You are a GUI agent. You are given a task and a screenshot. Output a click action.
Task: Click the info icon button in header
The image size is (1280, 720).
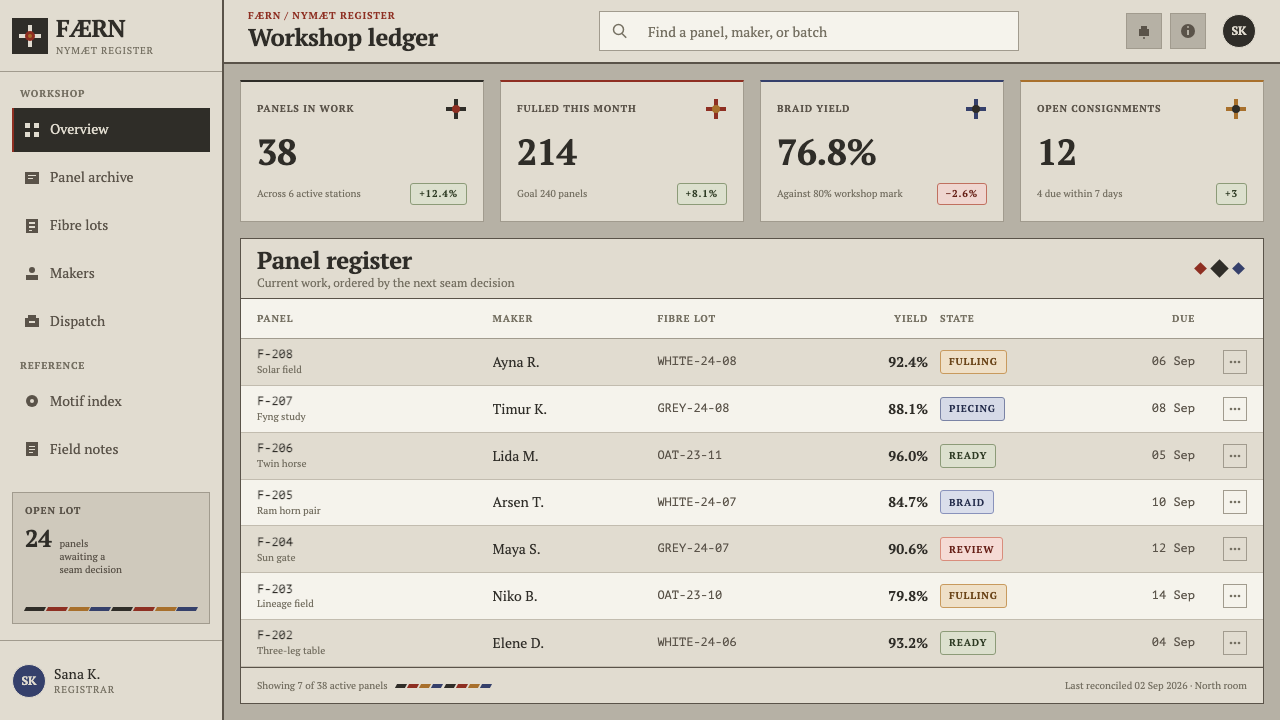click(x=1188, y=31)
